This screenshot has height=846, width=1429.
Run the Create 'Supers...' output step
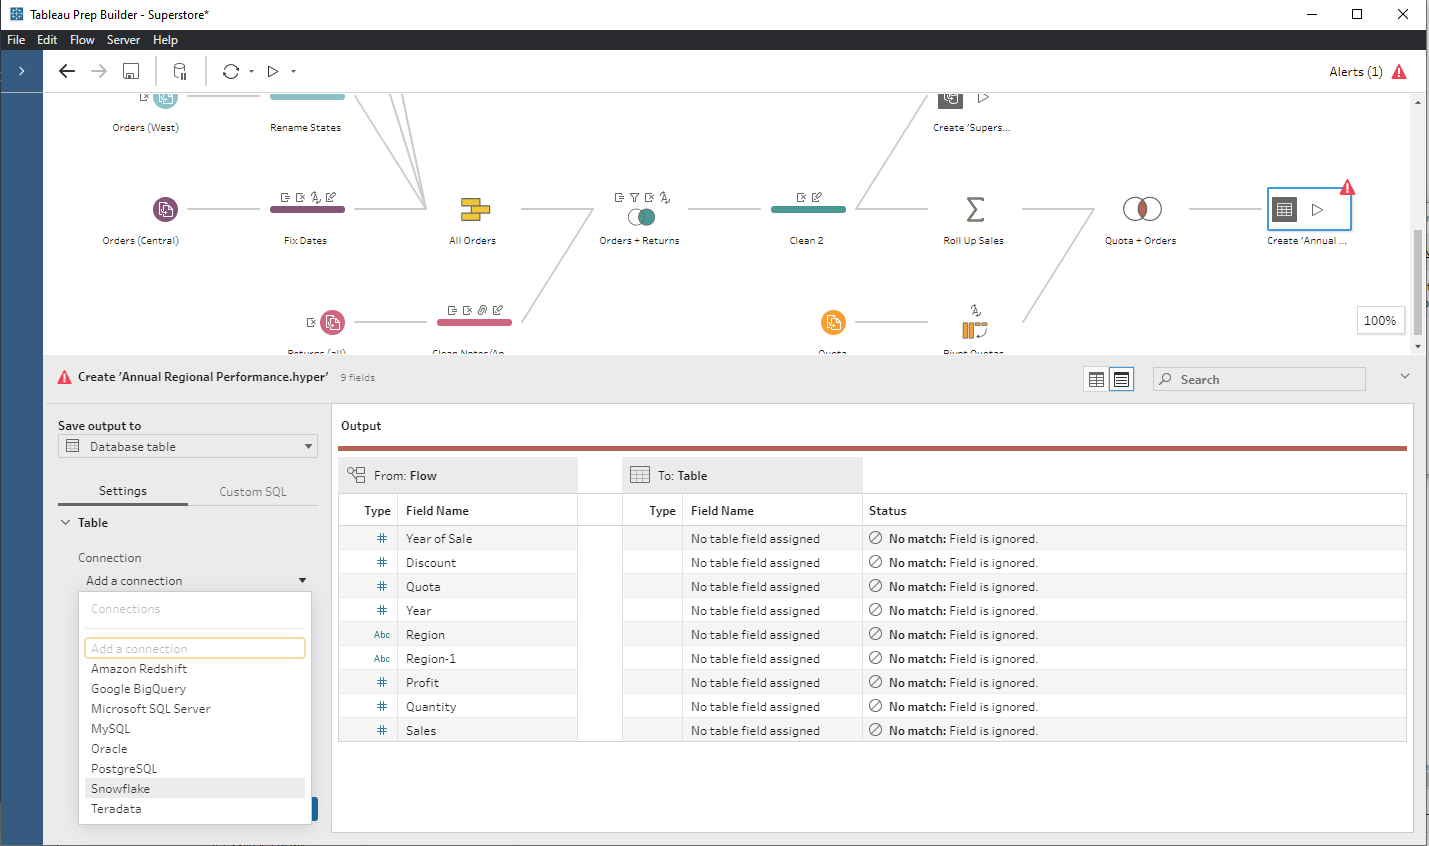[x=984, y=98]
